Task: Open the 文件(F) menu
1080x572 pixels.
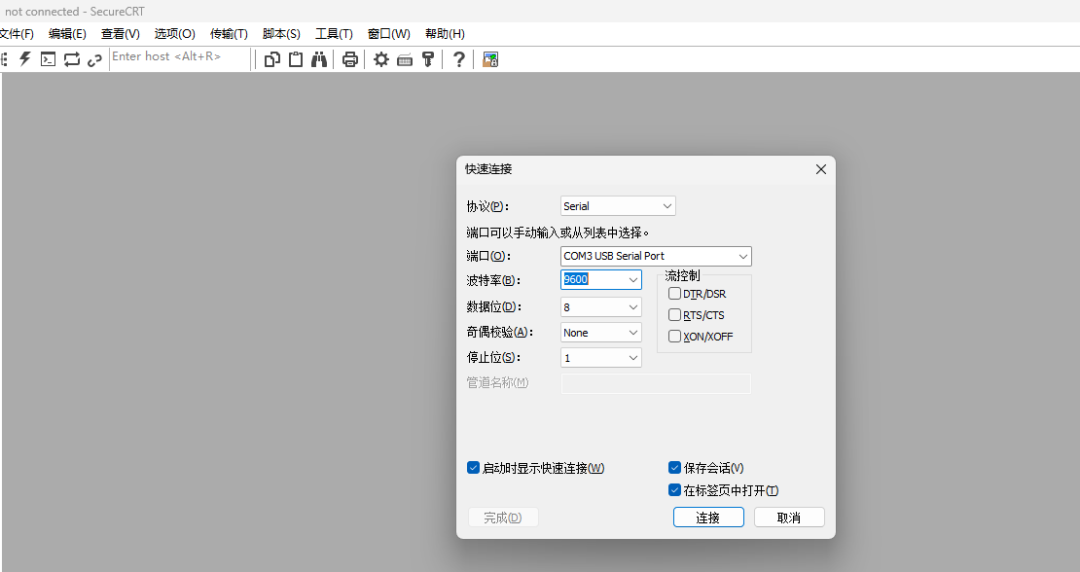Action: click(x=17, y=34)
